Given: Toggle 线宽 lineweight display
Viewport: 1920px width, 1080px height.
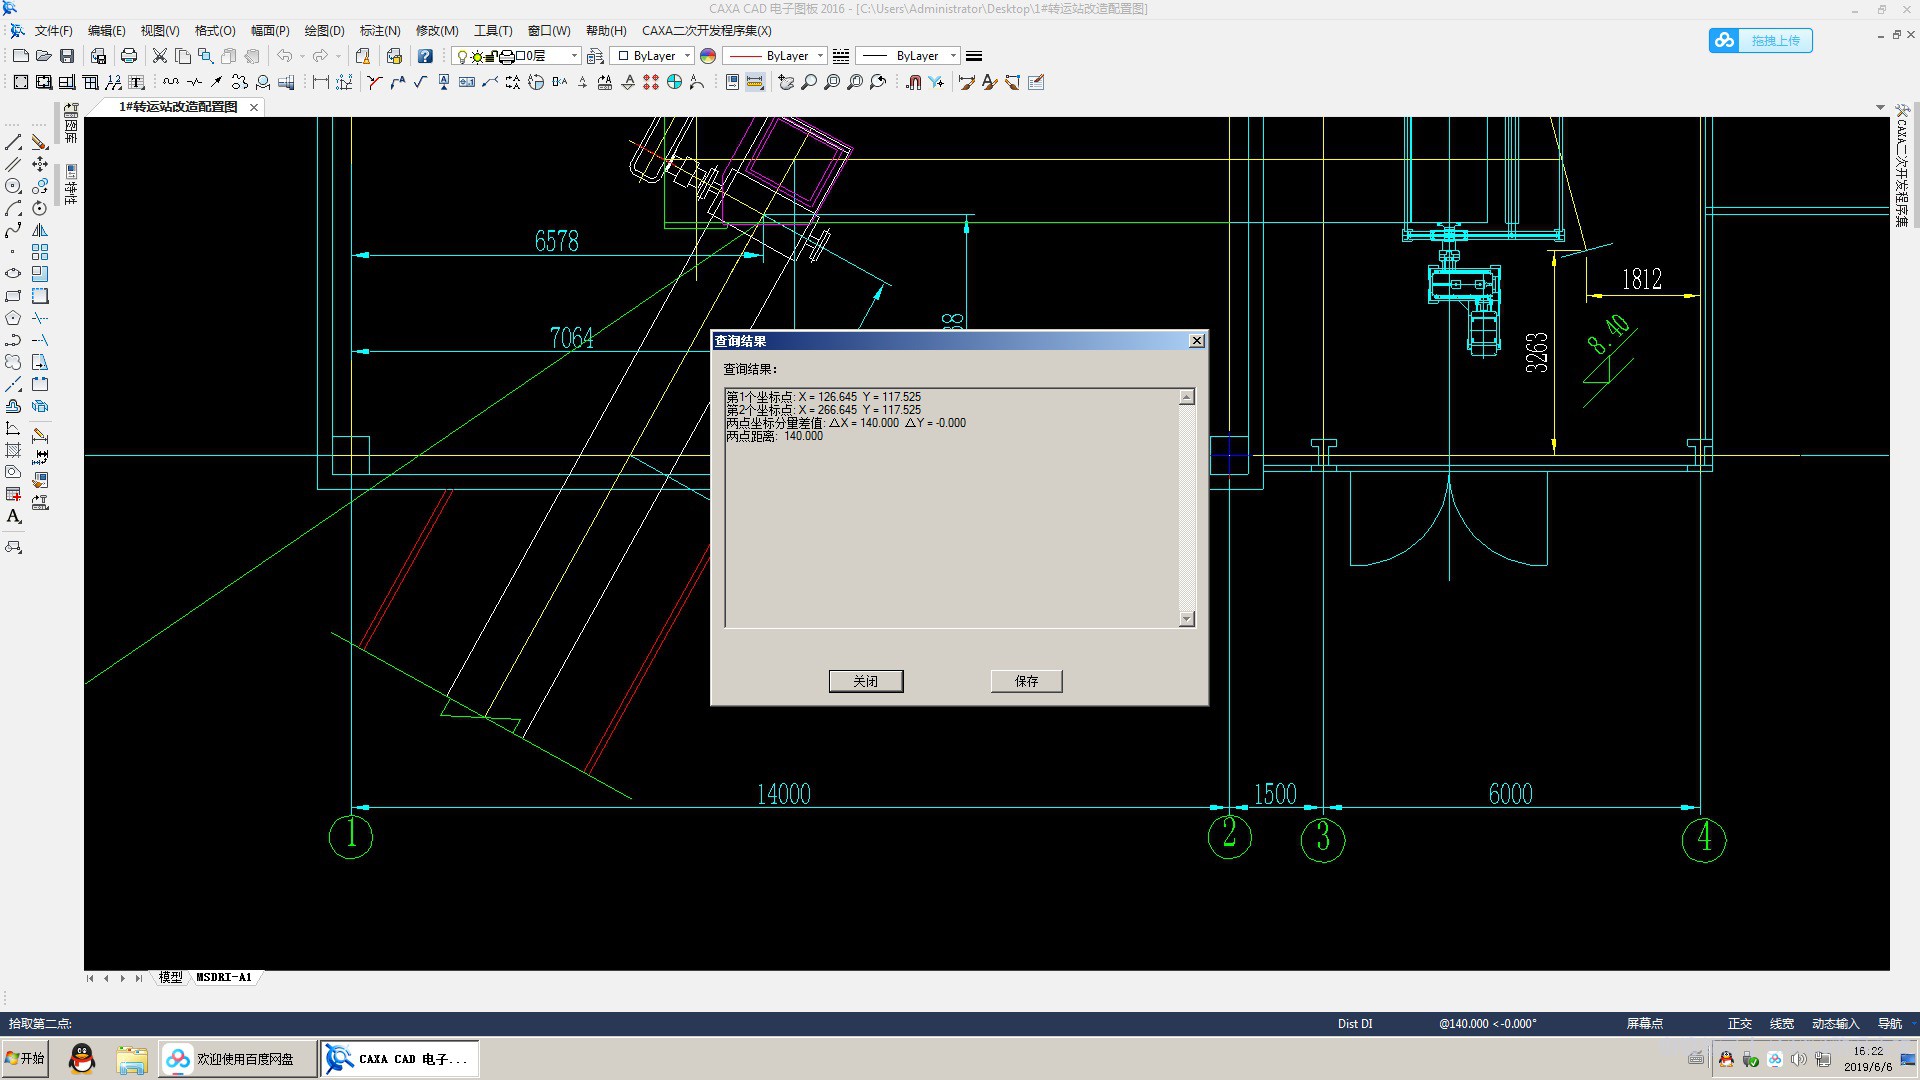Looking at the screenshot, I should 1781,1023.
